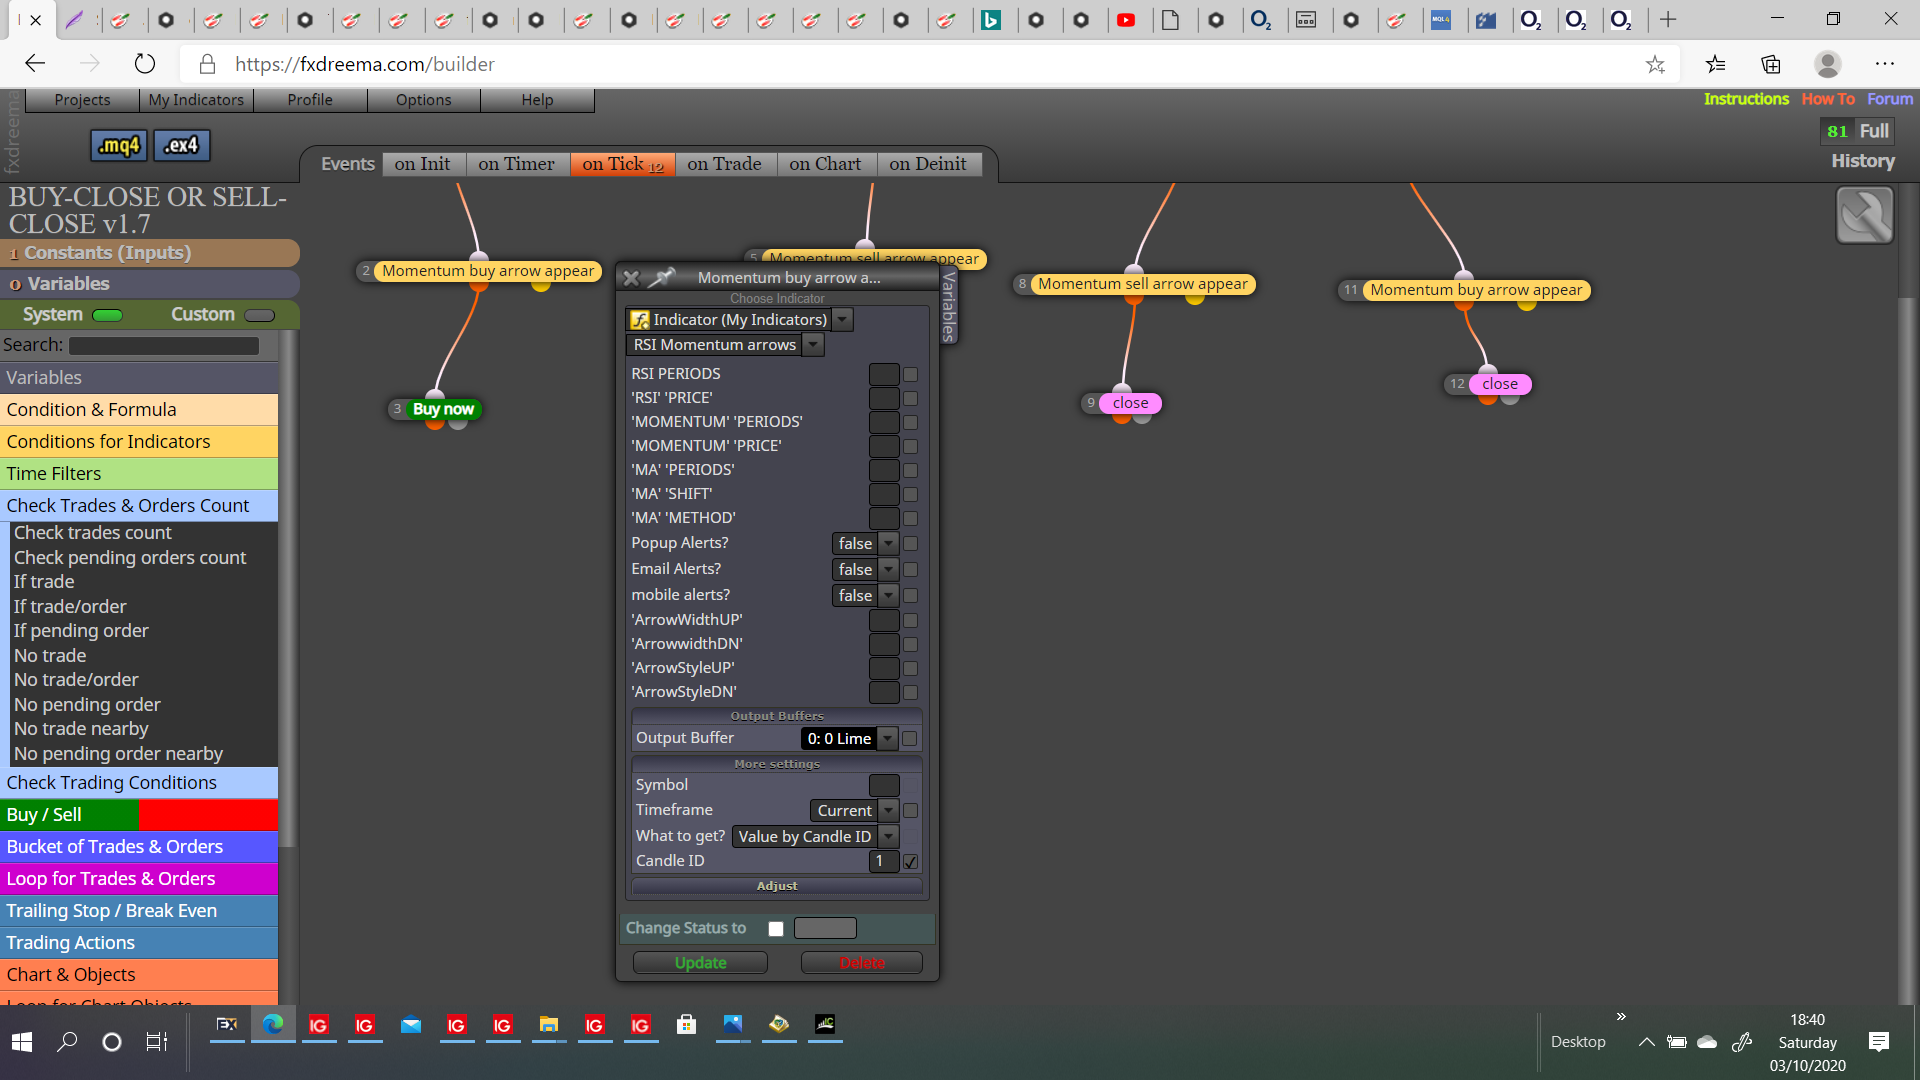Switch to the on Timer event tab
The image size is (1920, 1080).
click(516, 164)
